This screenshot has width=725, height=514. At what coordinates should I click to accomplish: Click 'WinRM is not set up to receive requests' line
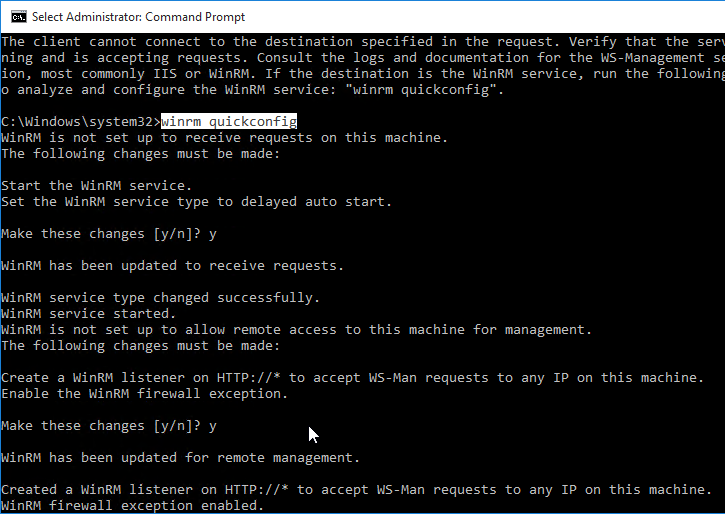(x=225, y=138)
